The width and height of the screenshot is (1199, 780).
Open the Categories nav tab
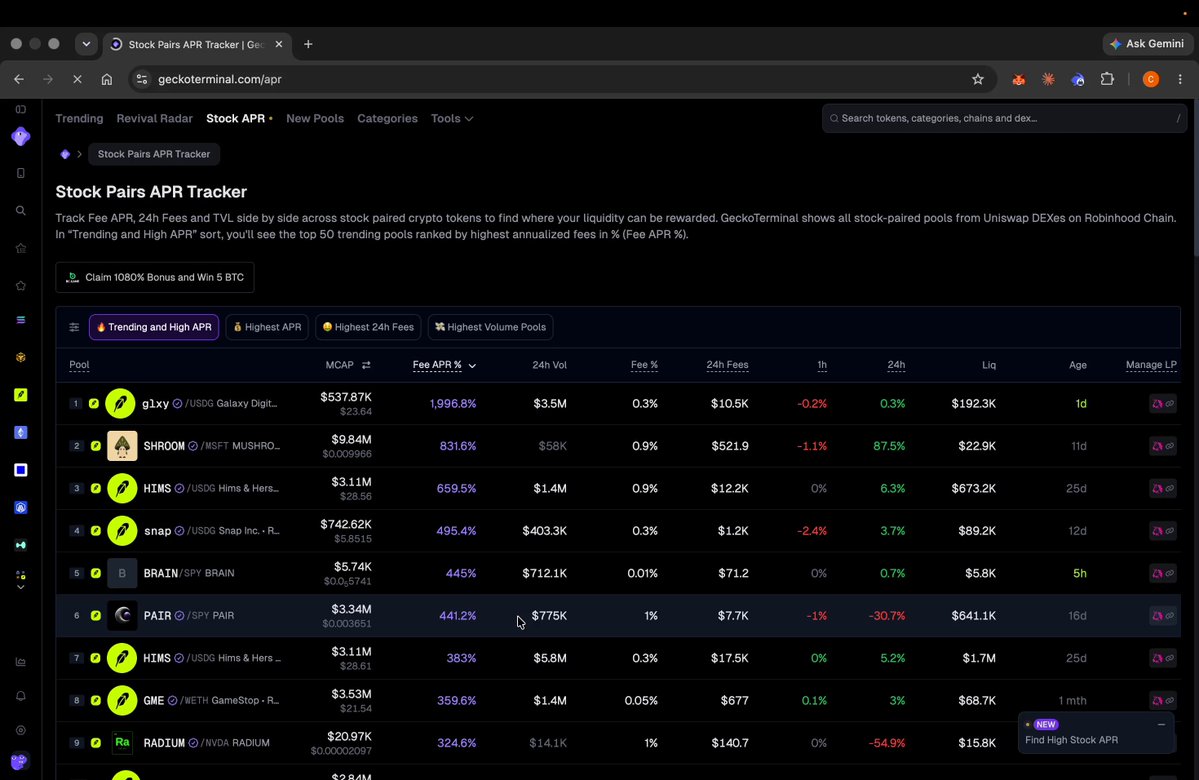pos(388,119)
